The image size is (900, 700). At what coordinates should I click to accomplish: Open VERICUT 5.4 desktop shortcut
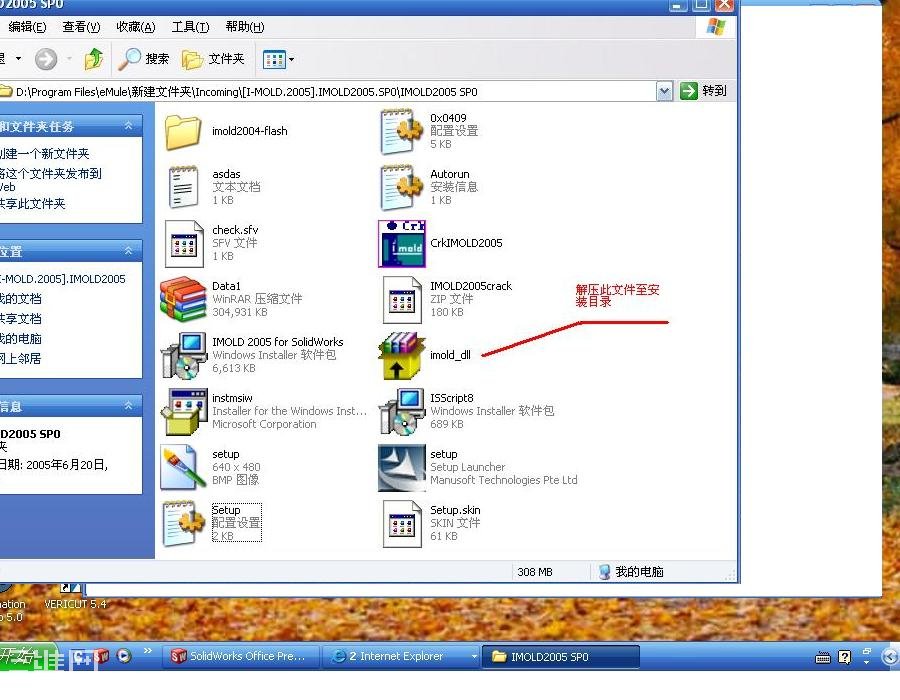[75, 597]
